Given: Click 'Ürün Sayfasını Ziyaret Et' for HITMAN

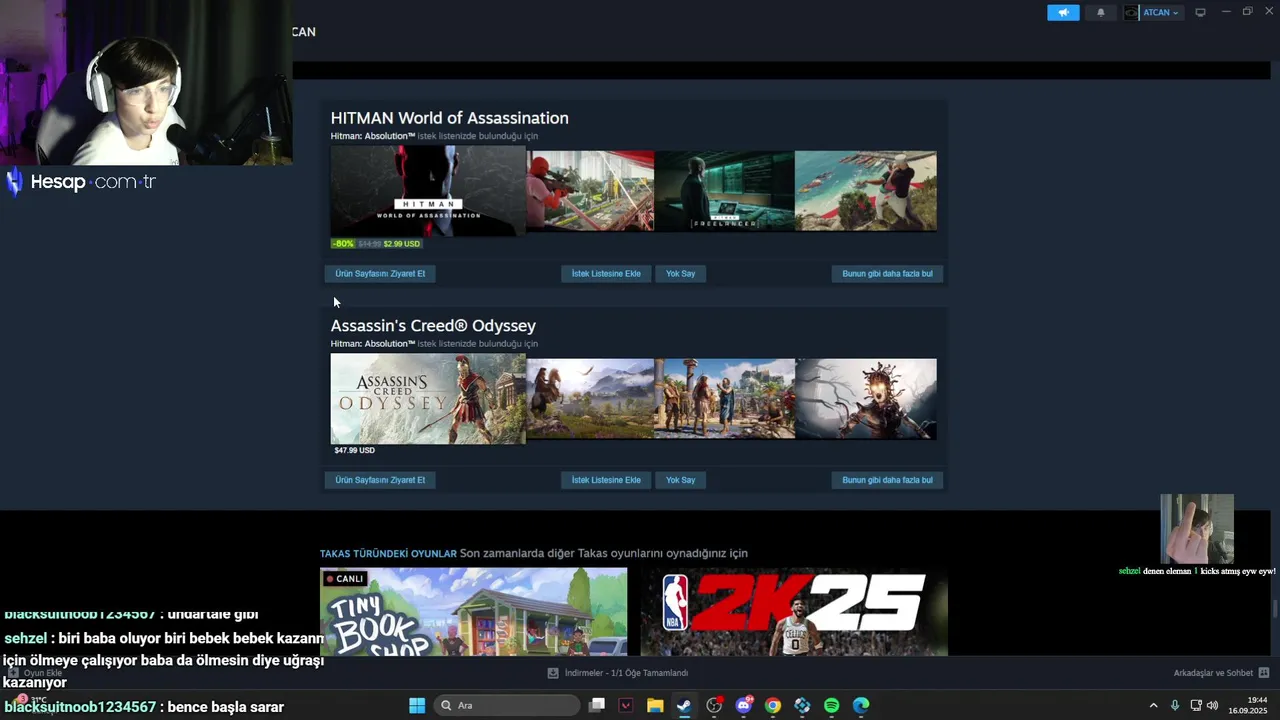Looking at the screenshot, I should [380, 273].
